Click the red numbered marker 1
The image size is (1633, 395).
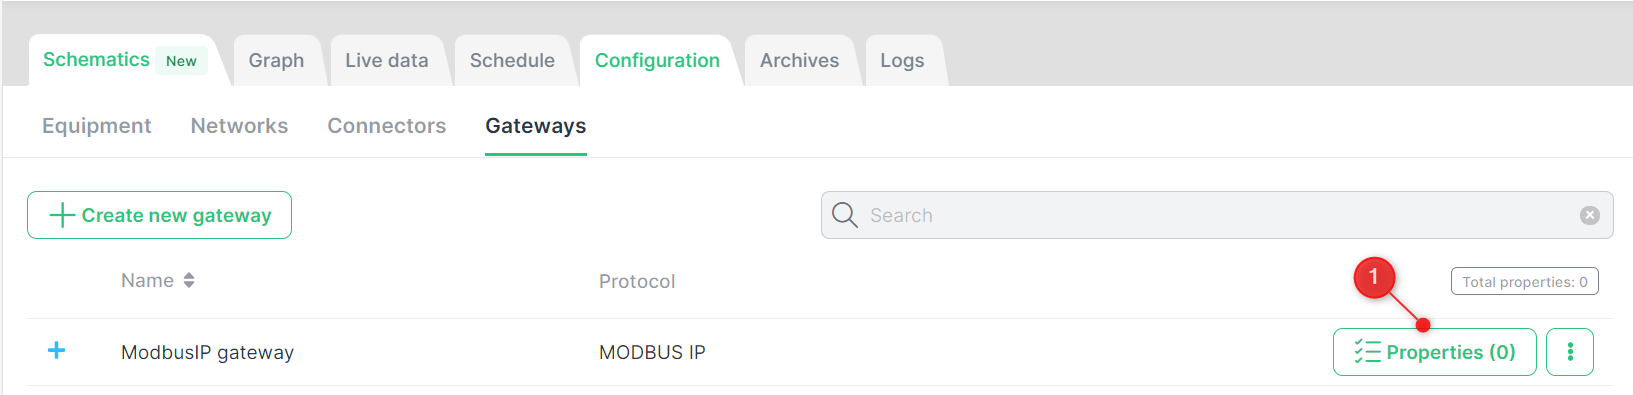[1374, 277]
